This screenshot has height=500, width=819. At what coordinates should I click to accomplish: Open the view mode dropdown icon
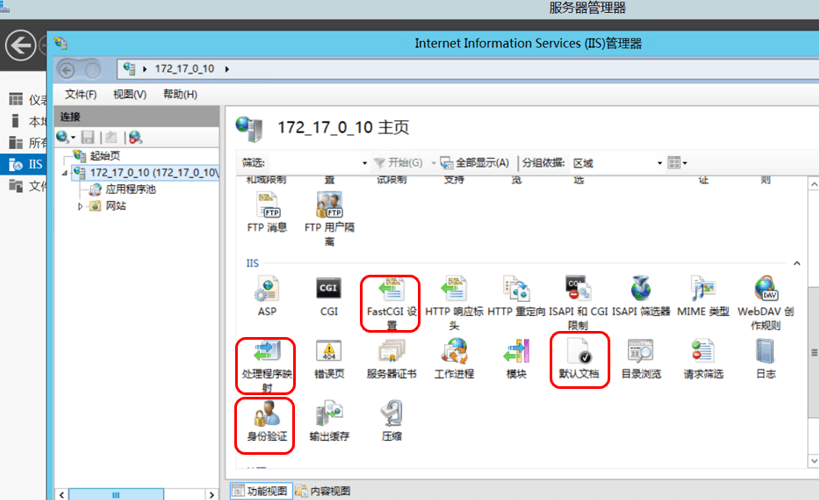pyautogui.click(x=677, y=163)
